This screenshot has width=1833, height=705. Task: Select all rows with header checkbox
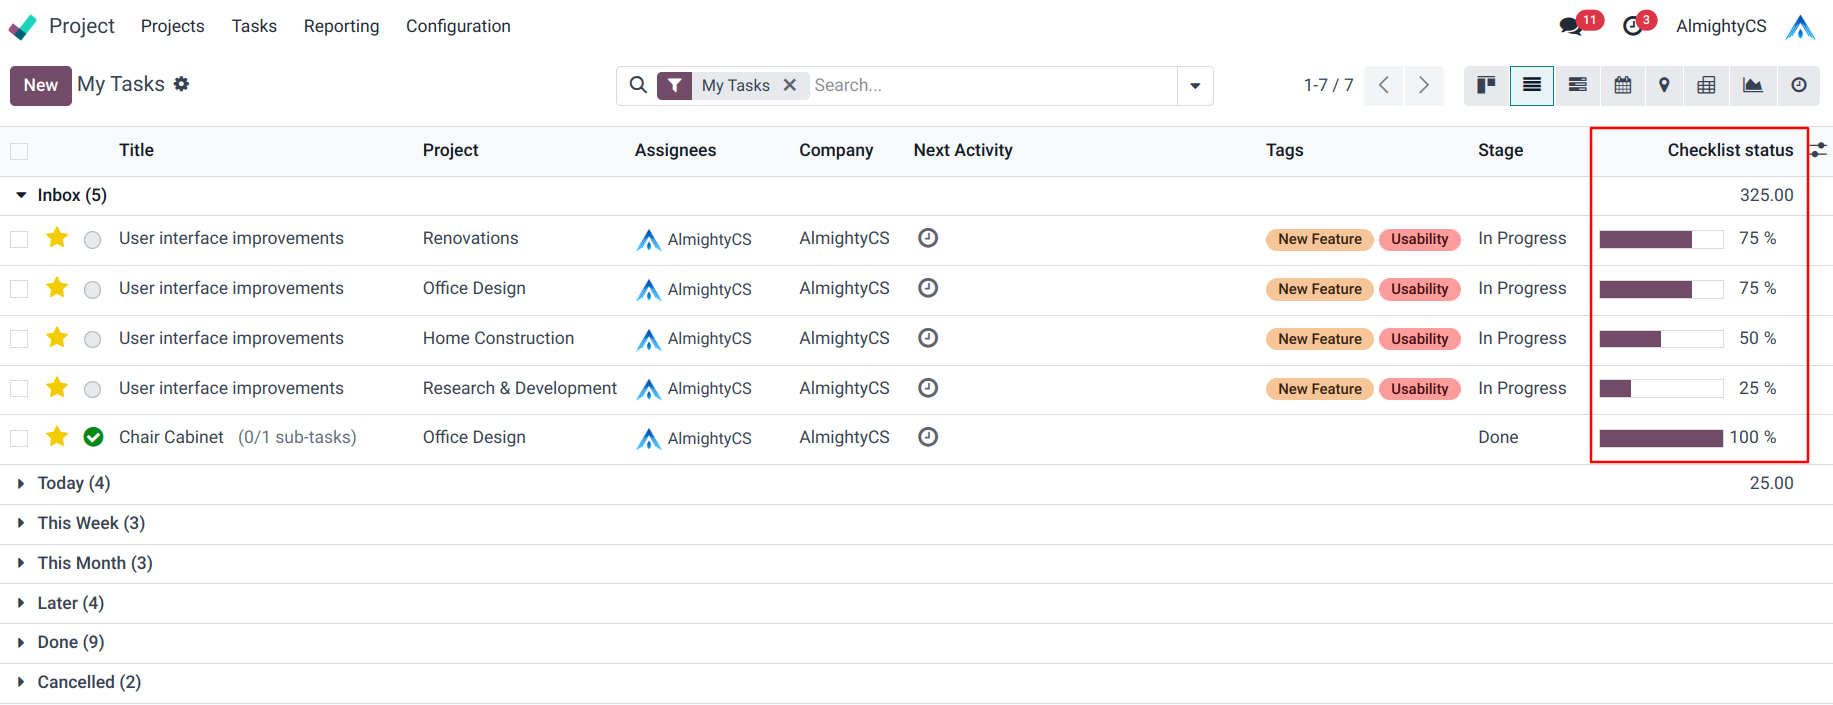click(19, 151)
